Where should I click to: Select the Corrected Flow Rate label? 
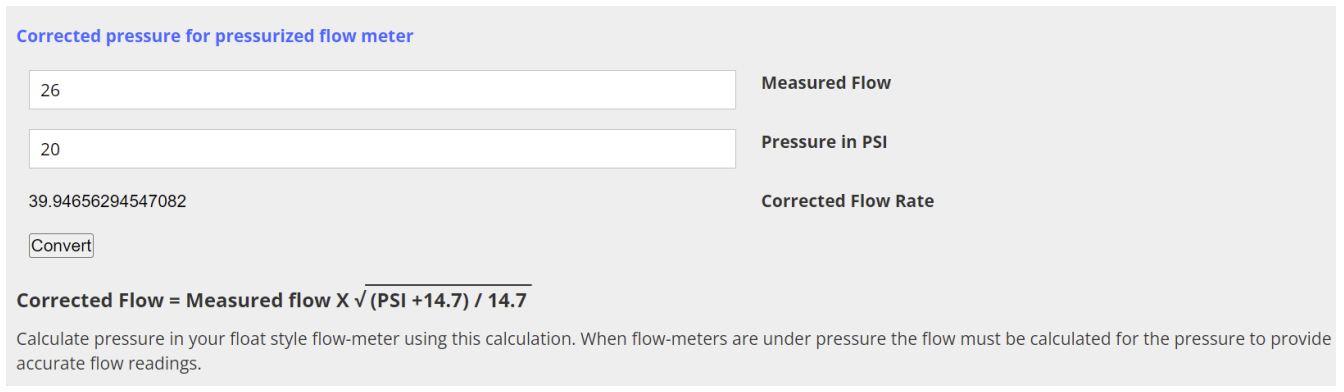click(x=847, y=201)
